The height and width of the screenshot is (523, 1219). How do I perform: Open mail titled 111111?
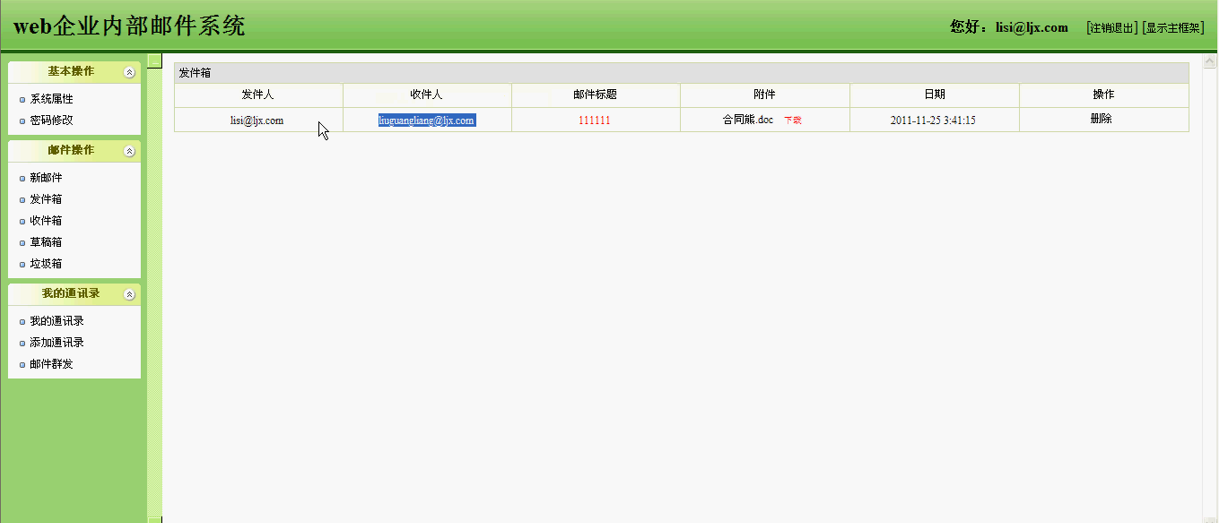tap(594, 120)
